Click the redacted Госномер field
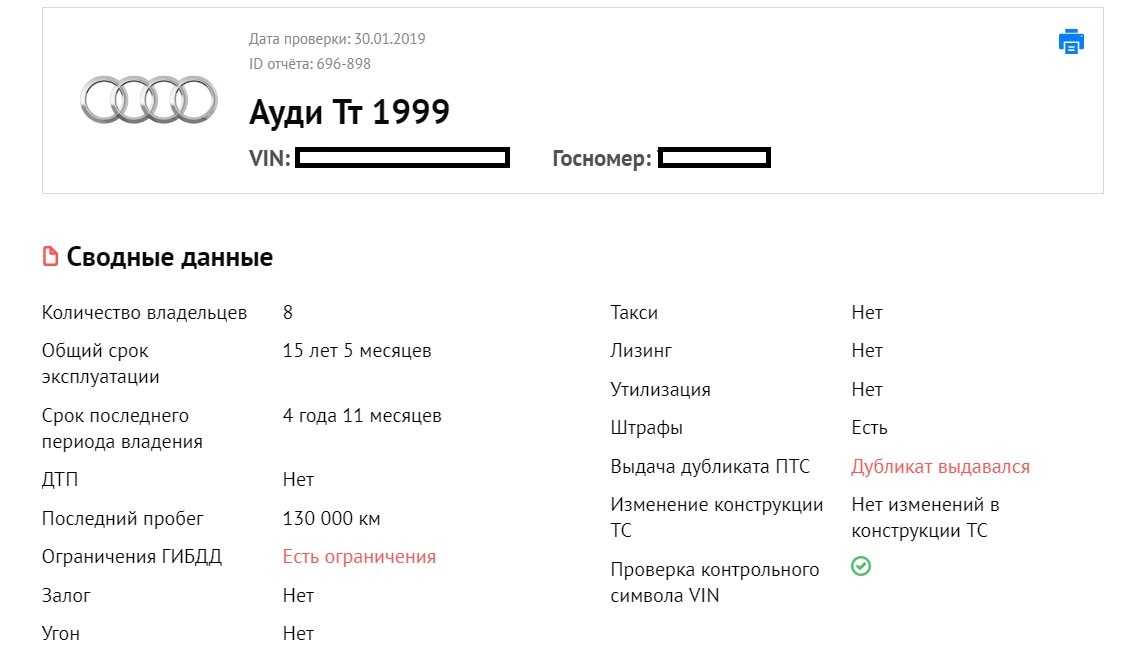The width and height of the screenshot is (1124, 659). (x=714, y=158)
